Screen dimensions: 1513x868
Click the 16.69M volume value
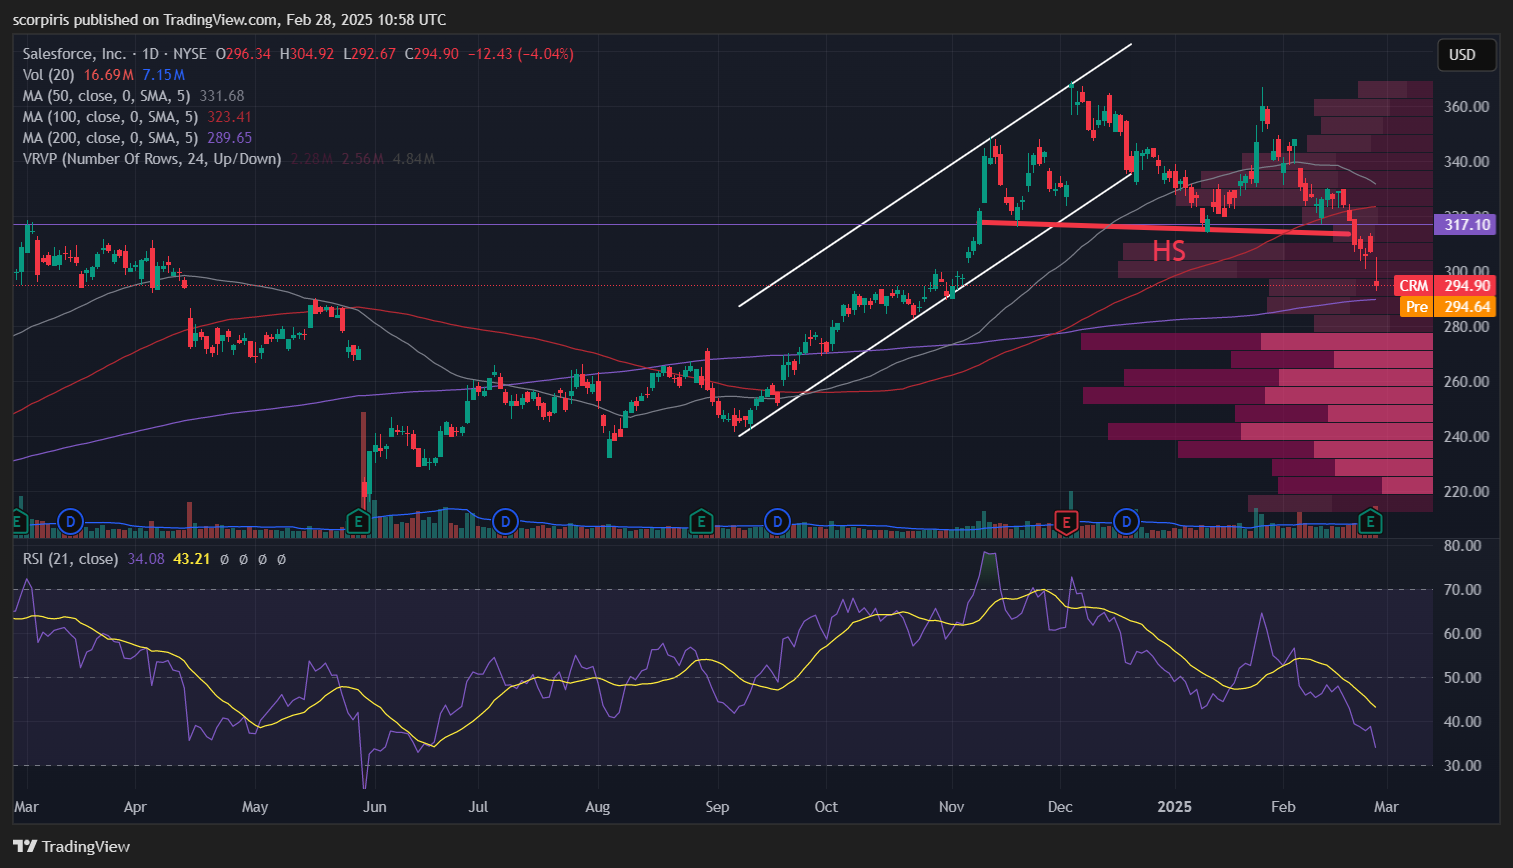click(x=108, y=75)
